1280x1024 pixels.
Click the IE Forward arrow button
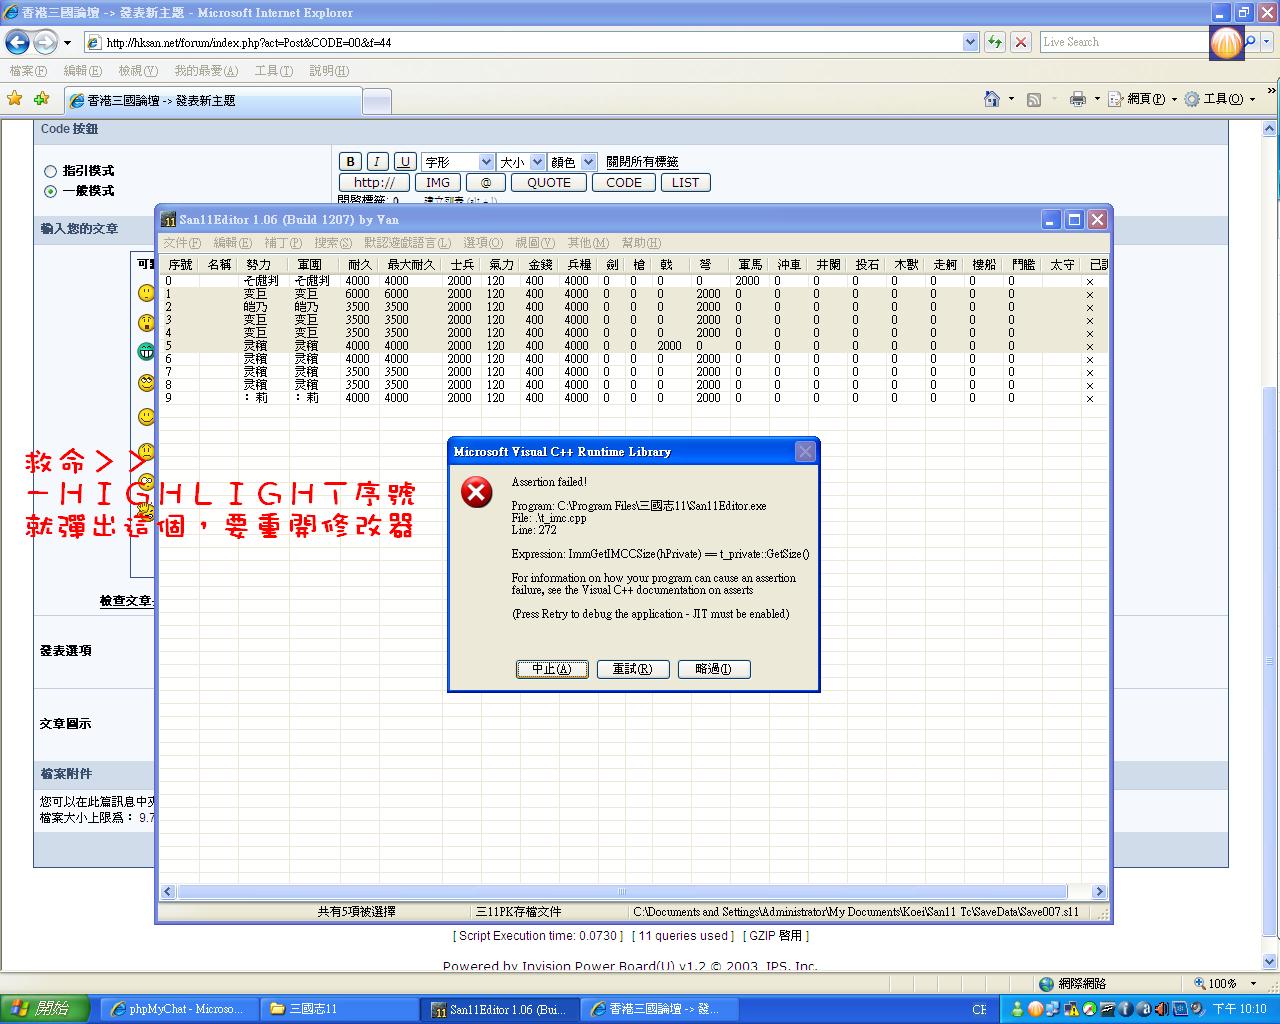pyautogui.click(x=45, y=42)
